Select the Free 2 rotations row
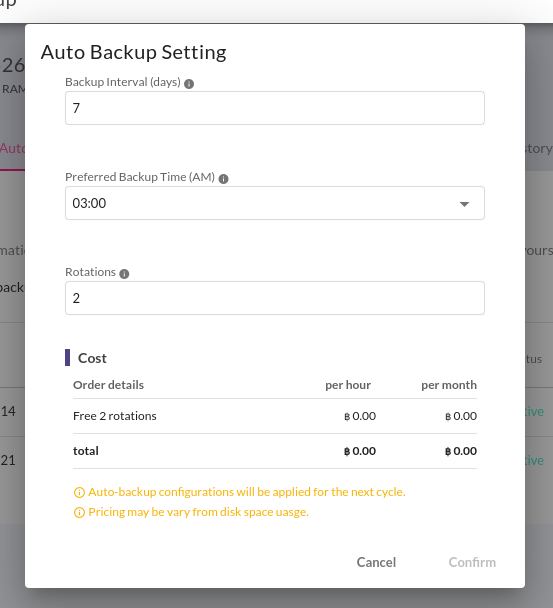This screenshot has height=608, width=553. pyautogui.click(x=275, y=416)
